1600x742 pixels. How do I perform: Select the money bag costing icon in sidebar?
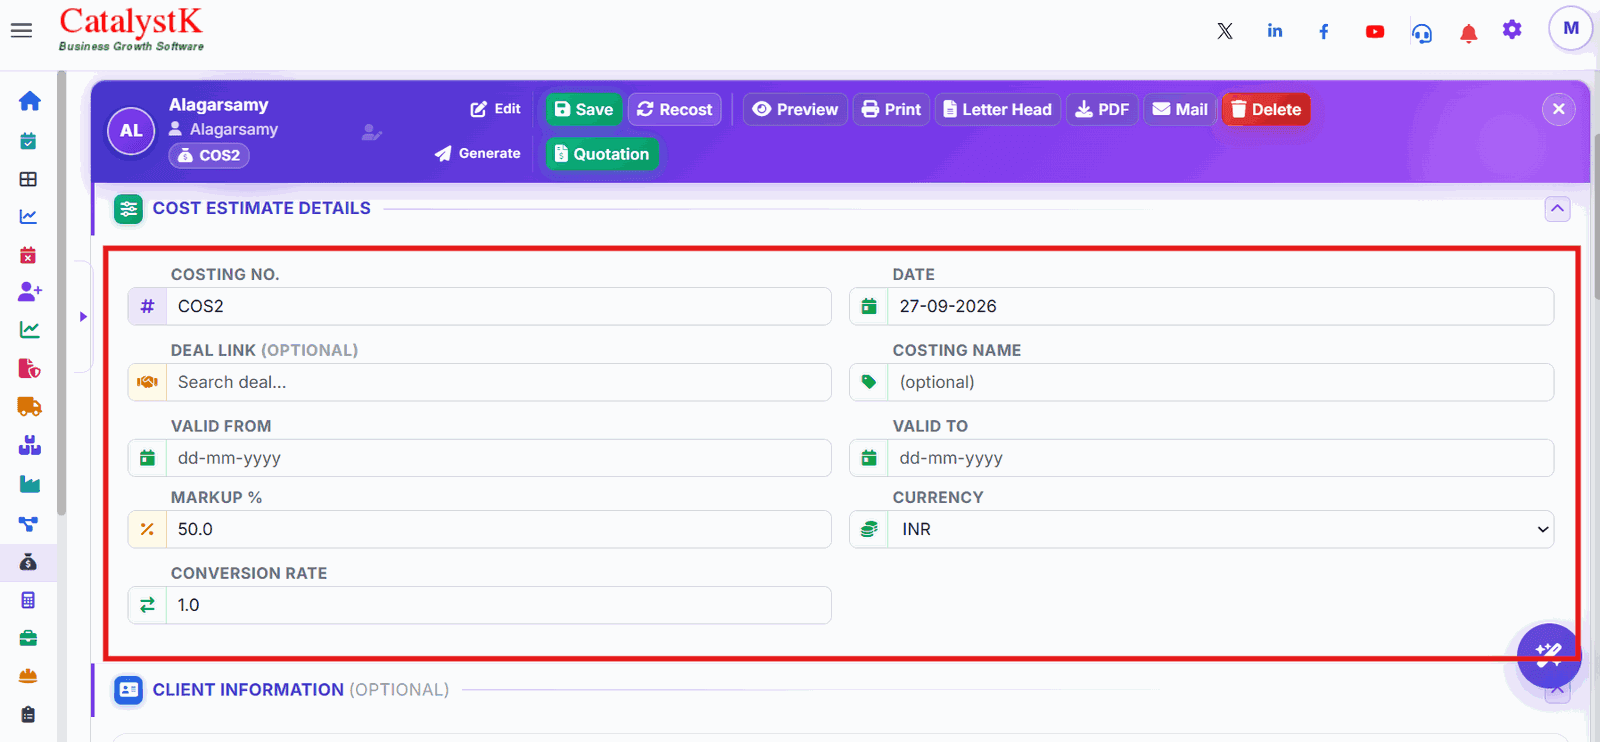pyautogui.click(x=28, y=562)
